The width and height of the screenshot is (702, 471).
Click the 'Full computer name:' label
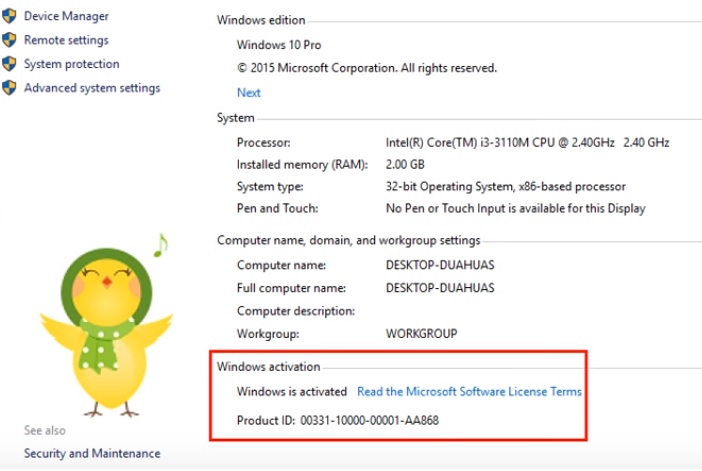(x=291, y=288)
